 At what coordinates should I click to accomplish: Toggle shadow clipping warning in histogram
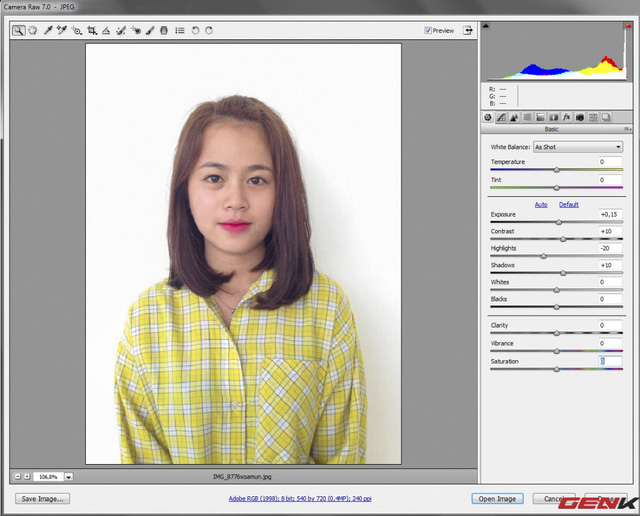coord(486,26)
